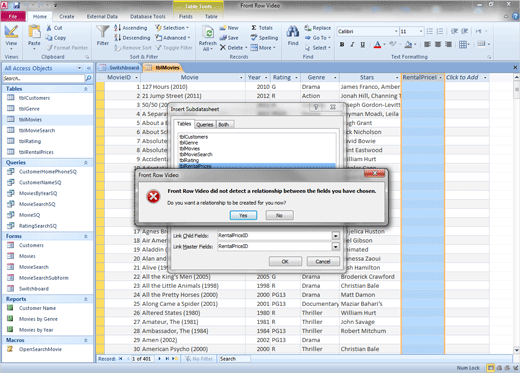Open the MovieSearchSQ query

pos(37,204)
